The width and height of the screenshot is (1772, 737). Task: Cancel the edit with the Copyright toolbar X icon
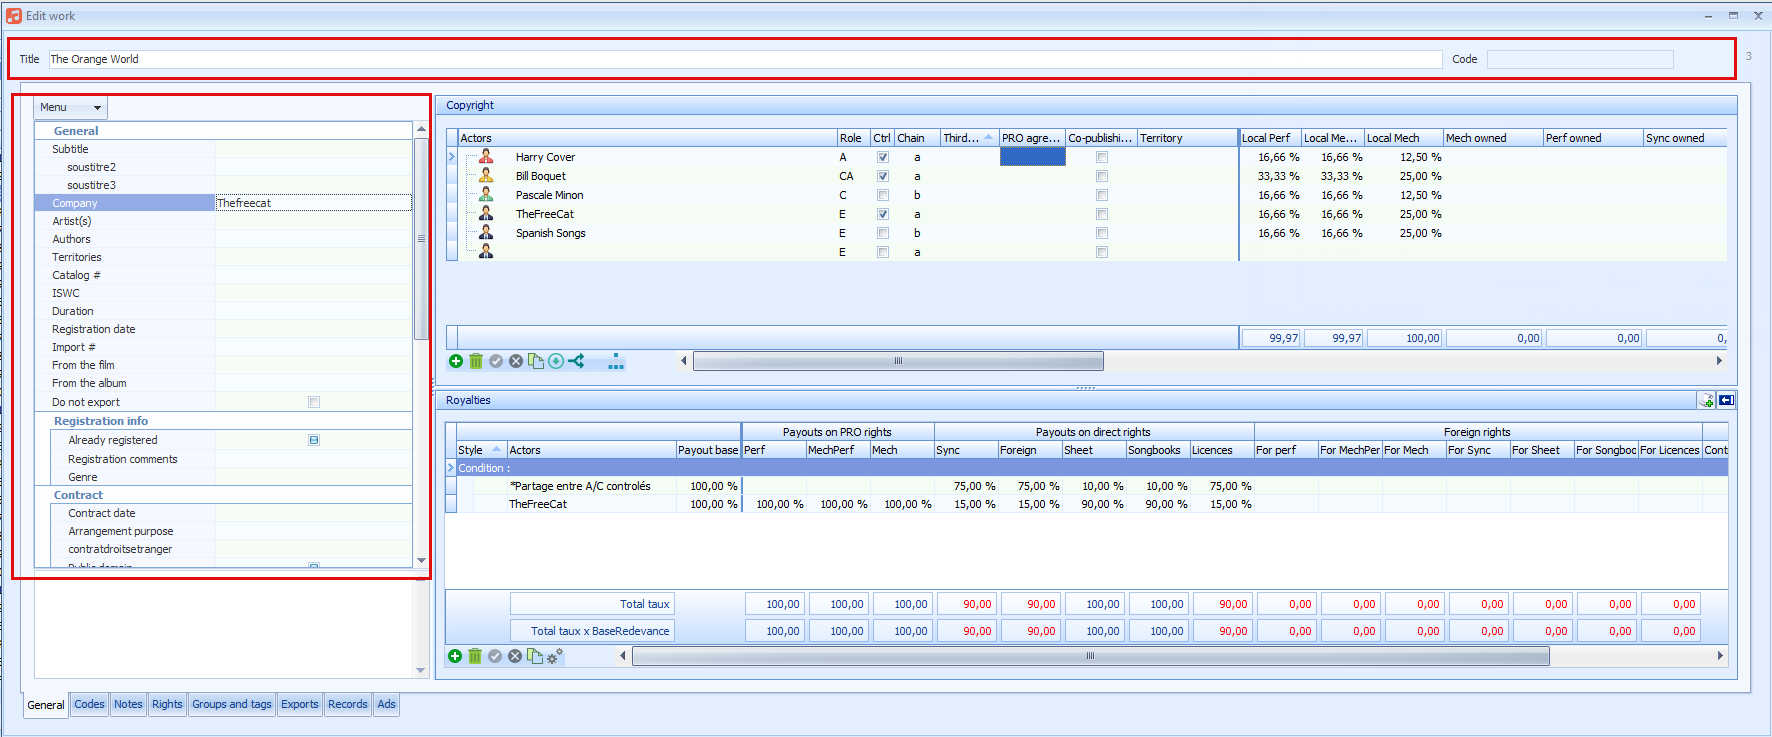[x=516, y=361]
